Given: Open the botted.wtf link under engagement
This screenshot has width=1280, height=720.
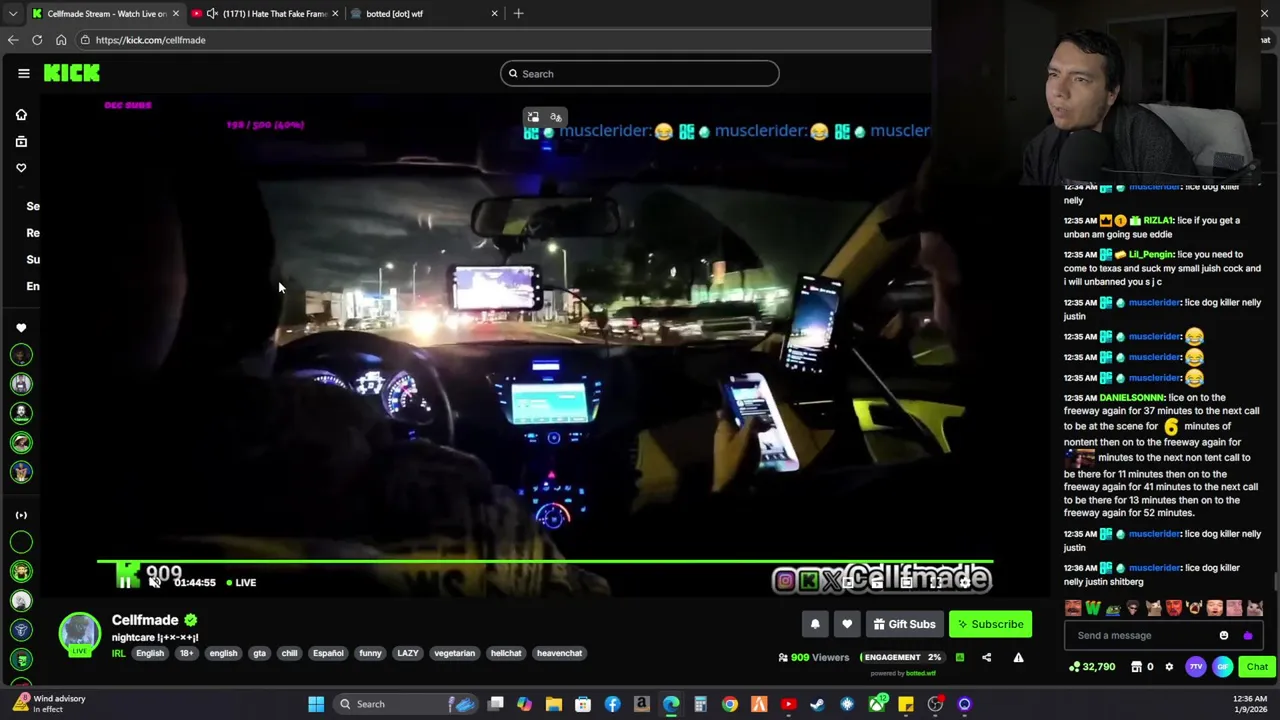Looking at the screenshot, I should (x=920, y=673).
